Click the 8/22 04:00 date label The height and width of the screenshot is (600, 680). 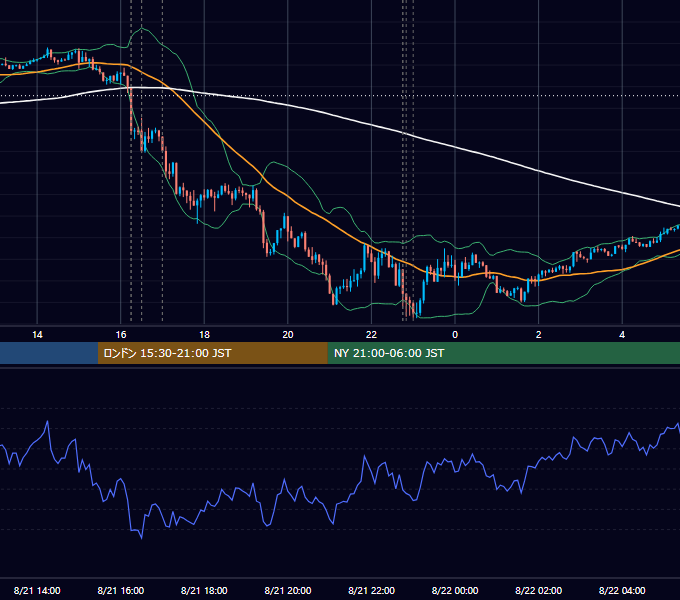pos(622,590)
